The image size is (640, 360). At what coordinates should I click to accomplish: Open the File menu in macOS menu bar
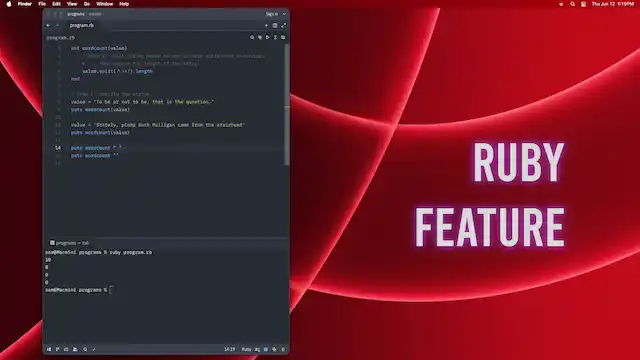point(42,4)
